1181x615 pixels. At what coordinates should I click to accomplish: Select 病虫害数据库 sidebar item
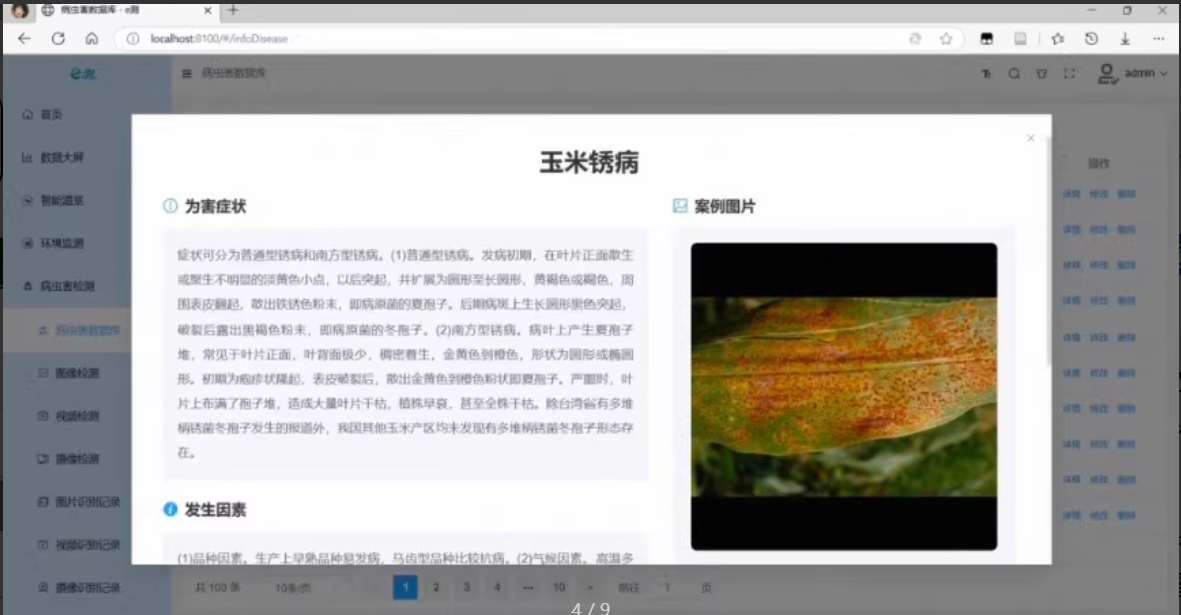(x=87, y=330)
